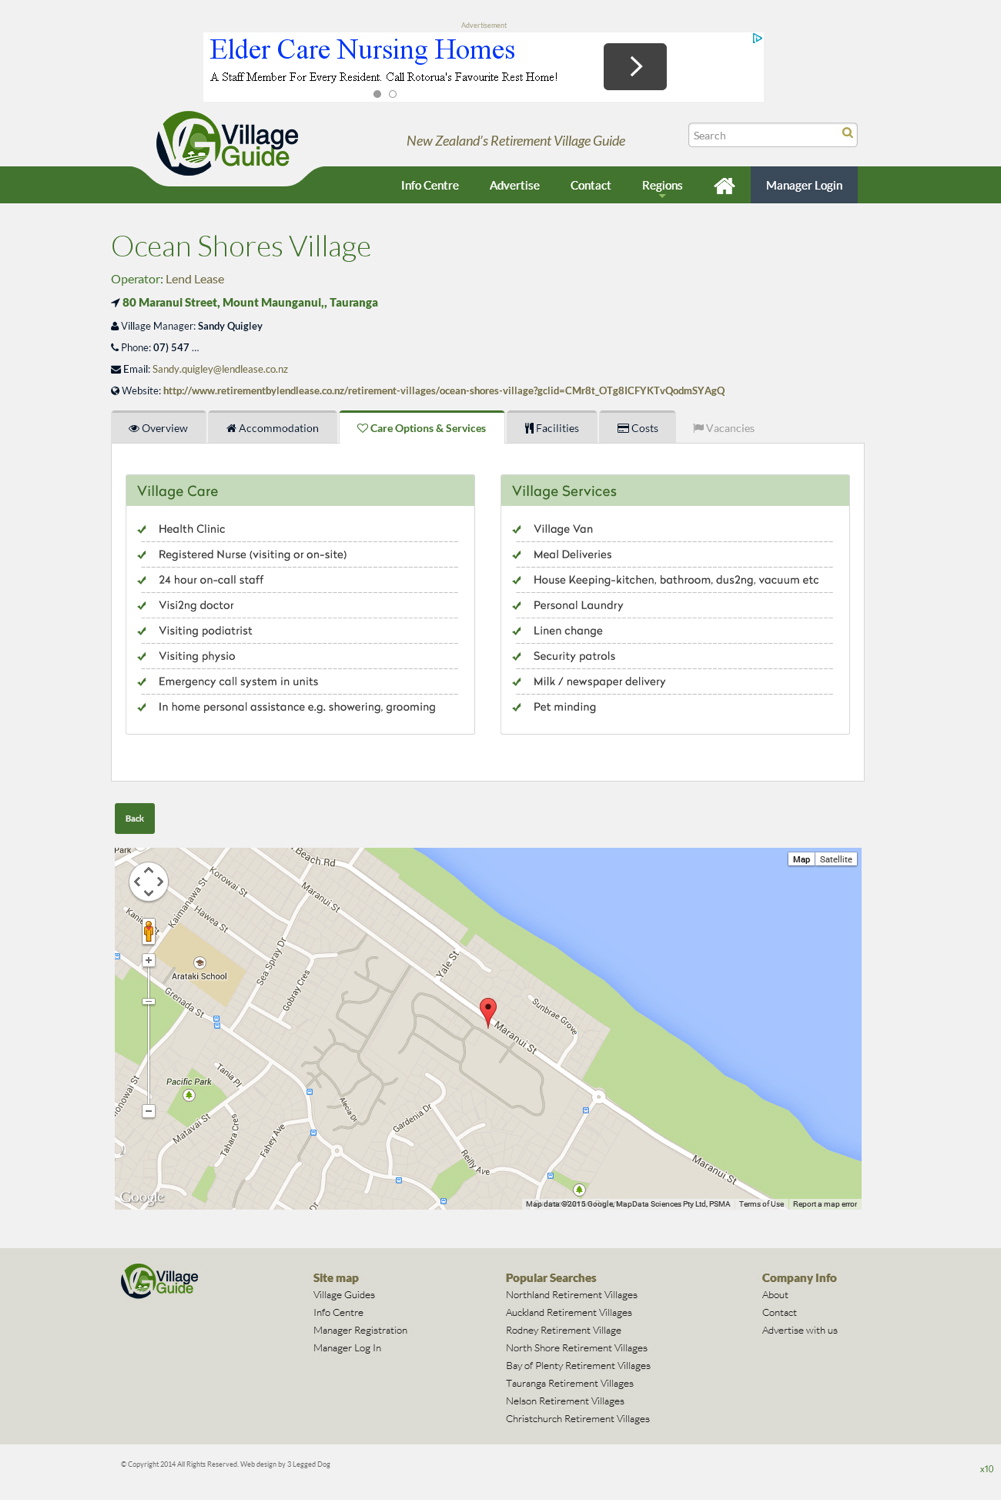Select the Map view toggle on the map

pos(800,859)
